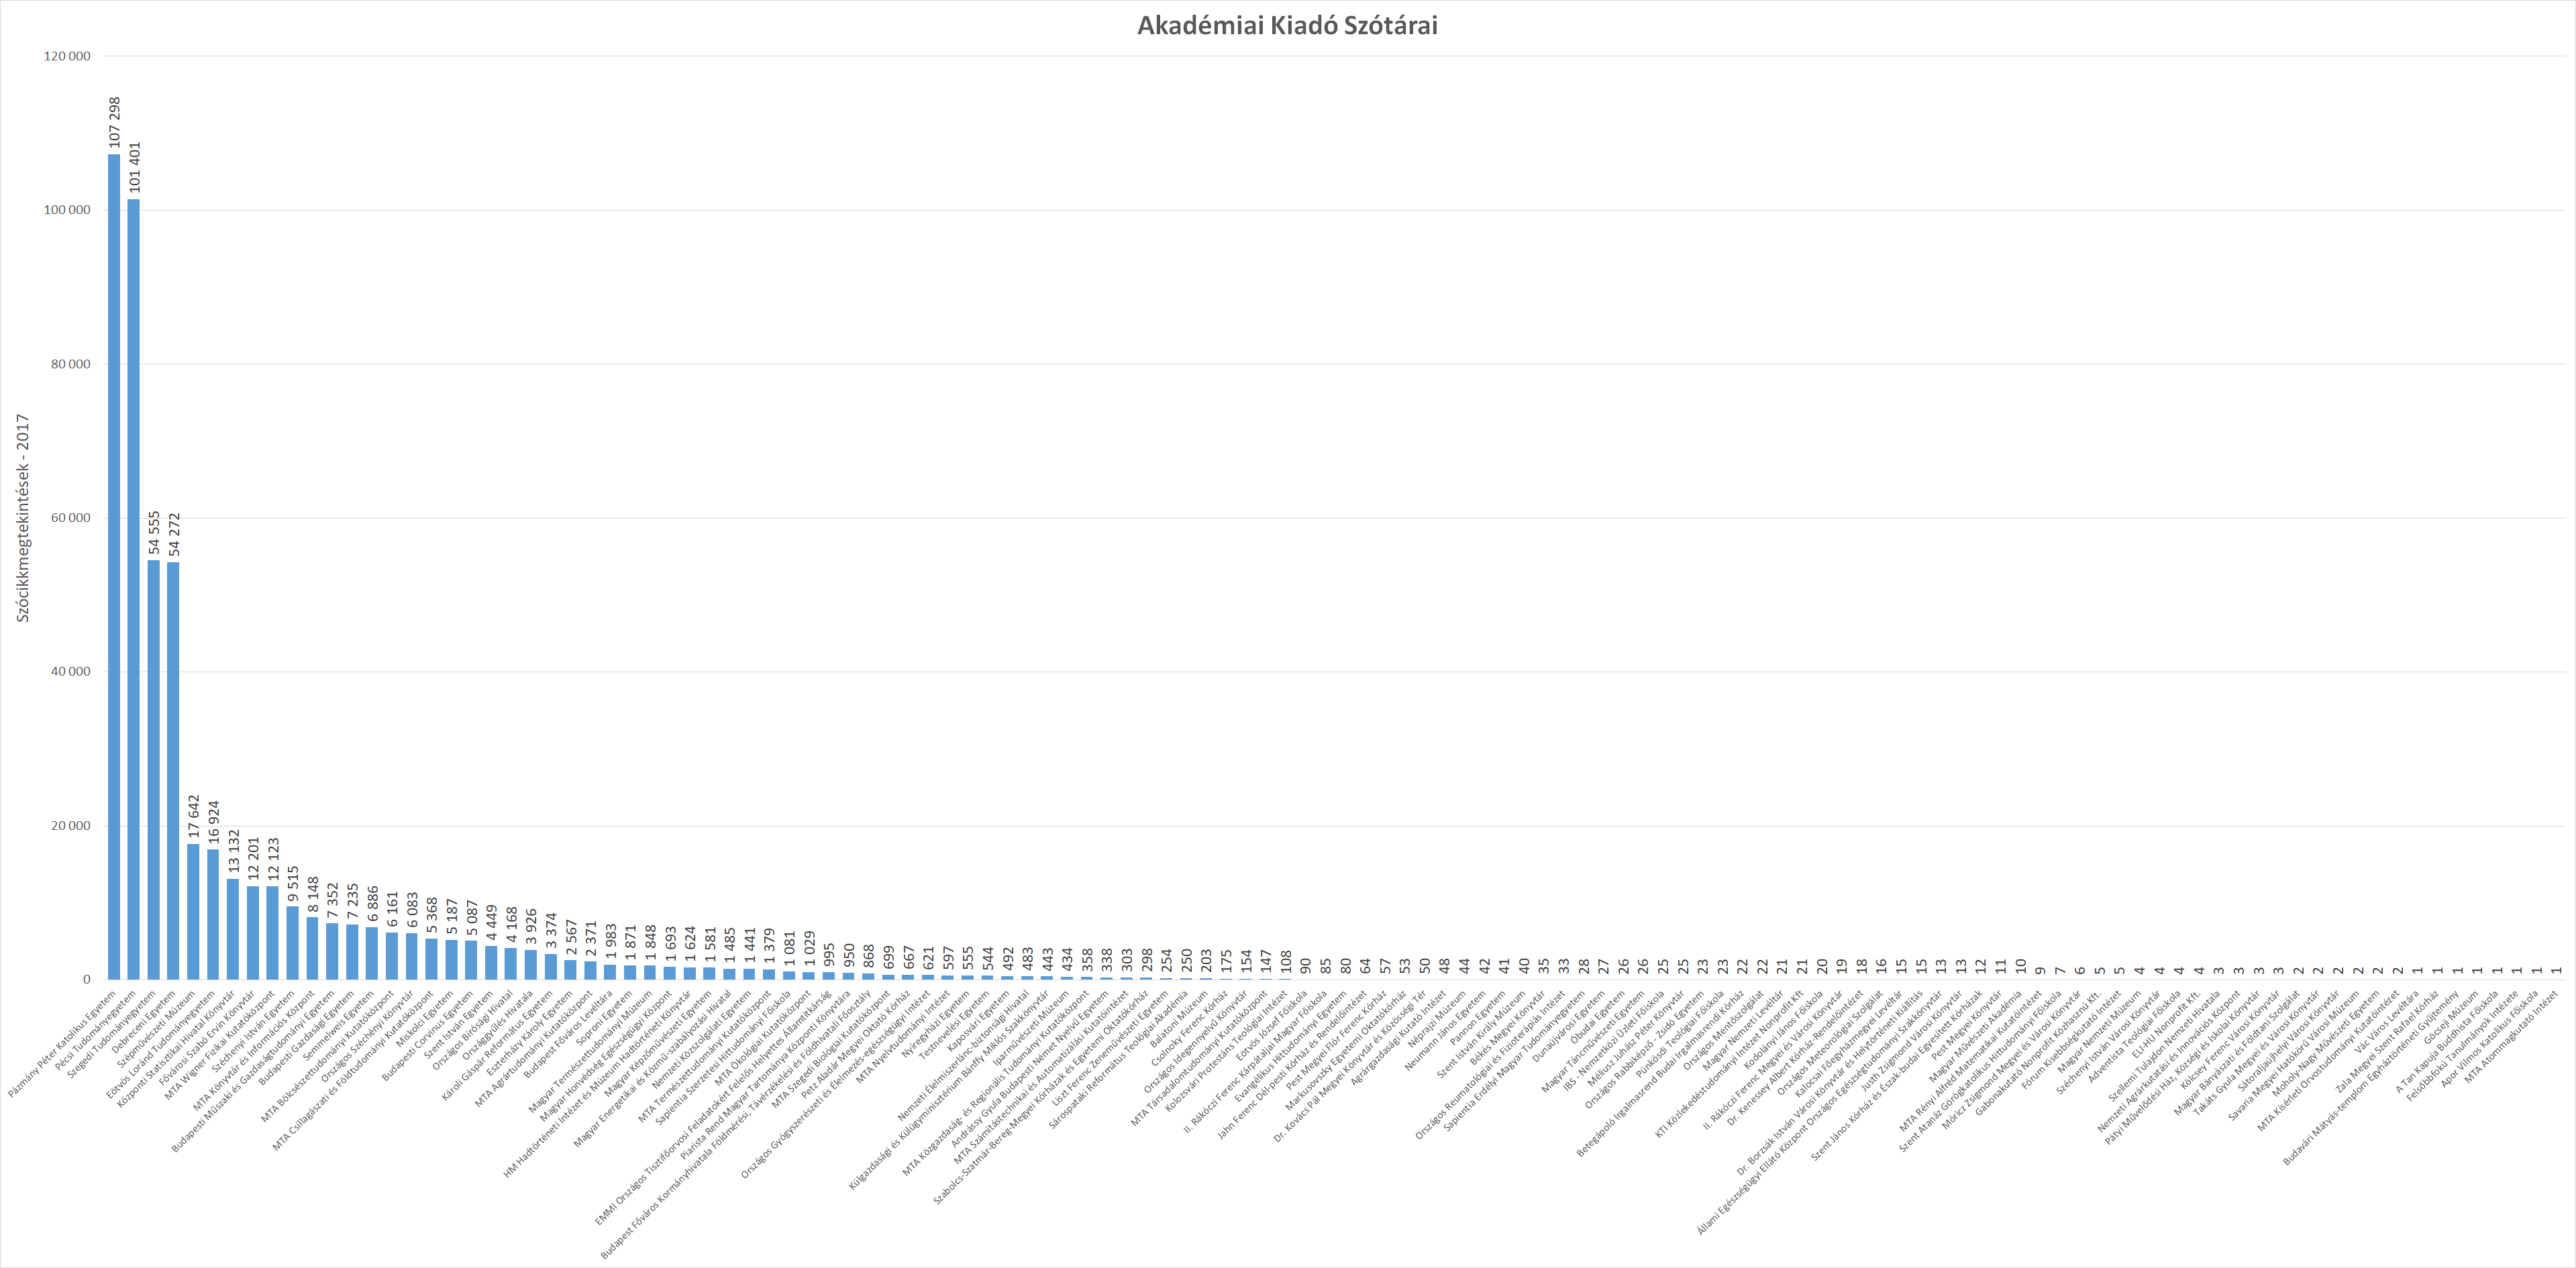Click the data label '8 148'
The image size is (2576, 1268).
pos(313,895)
